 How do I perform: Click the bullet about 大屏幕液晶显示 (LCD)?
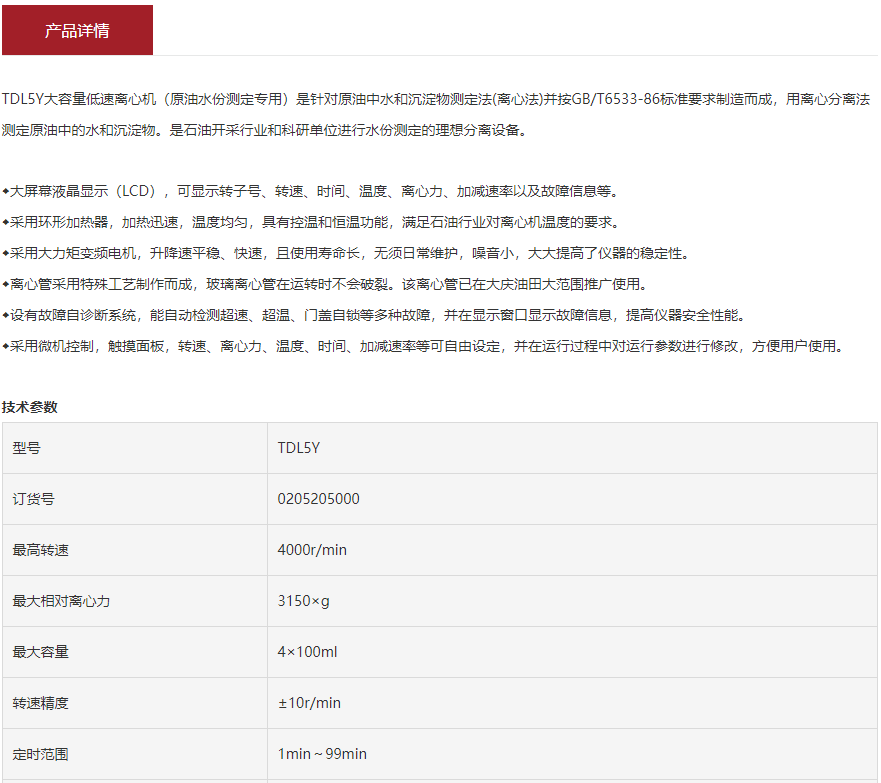(311, 192)
